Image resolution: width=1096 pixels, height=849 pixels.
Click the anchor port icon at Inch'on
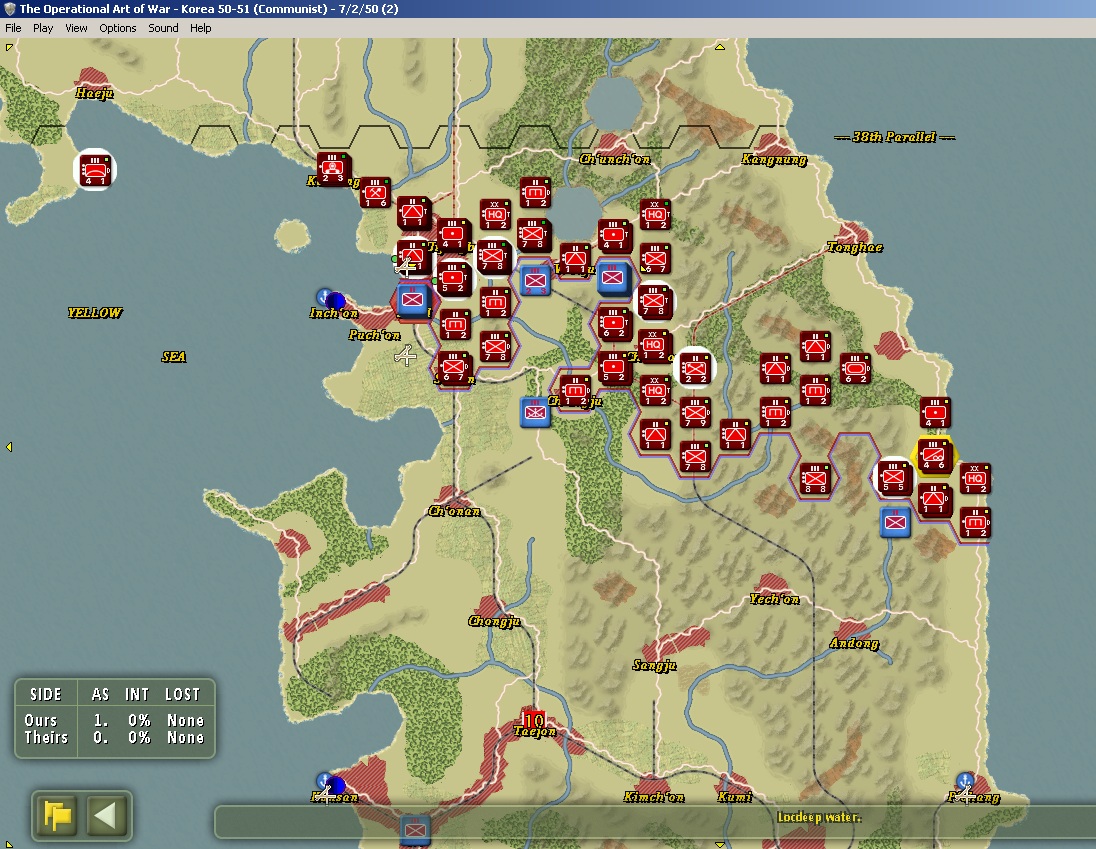point(324,296)
